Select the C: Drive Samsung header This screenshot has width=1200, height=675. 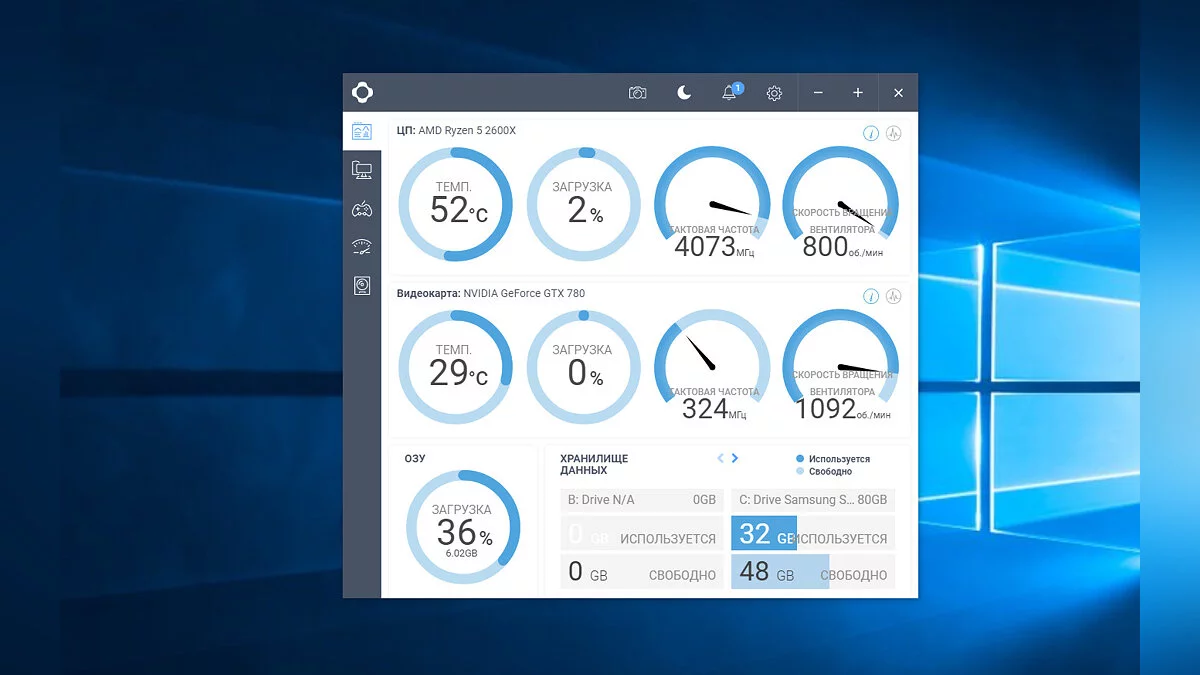coord(813,499)
